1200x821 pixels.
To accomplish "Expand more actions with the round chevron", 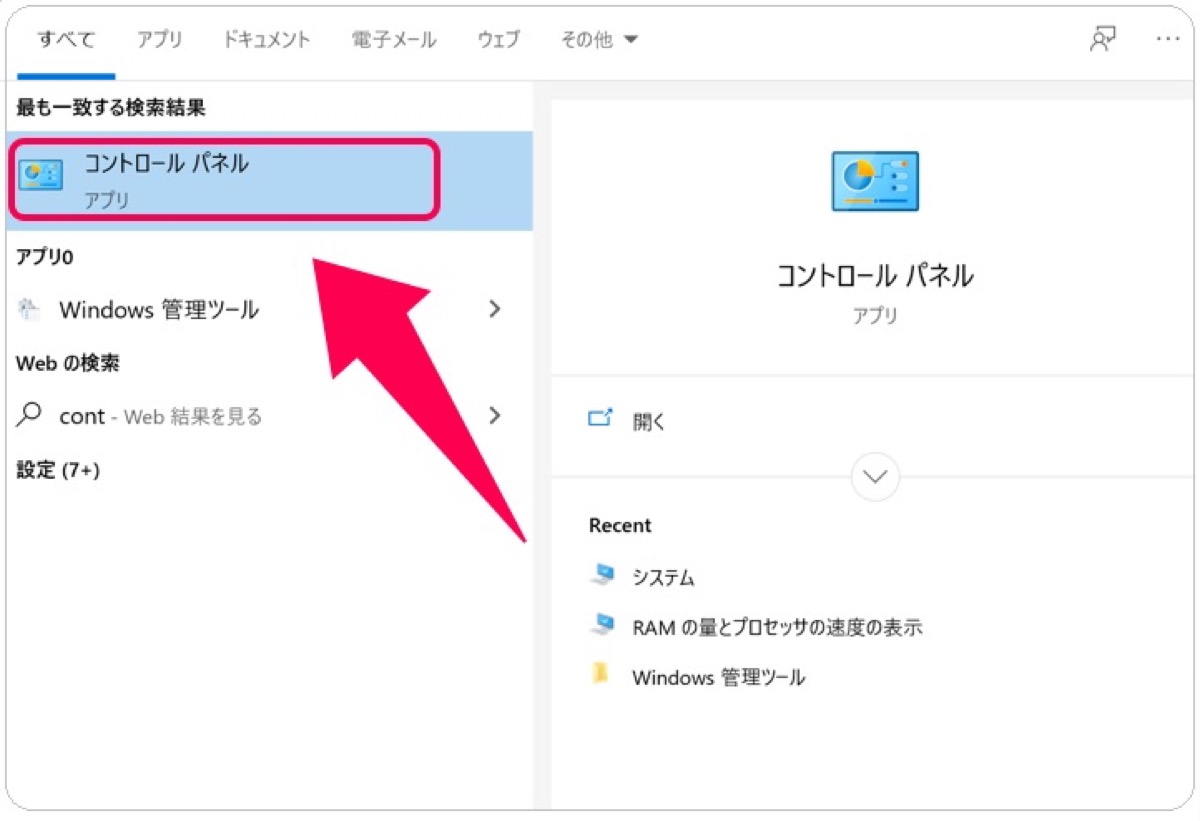I will point(875,477).
